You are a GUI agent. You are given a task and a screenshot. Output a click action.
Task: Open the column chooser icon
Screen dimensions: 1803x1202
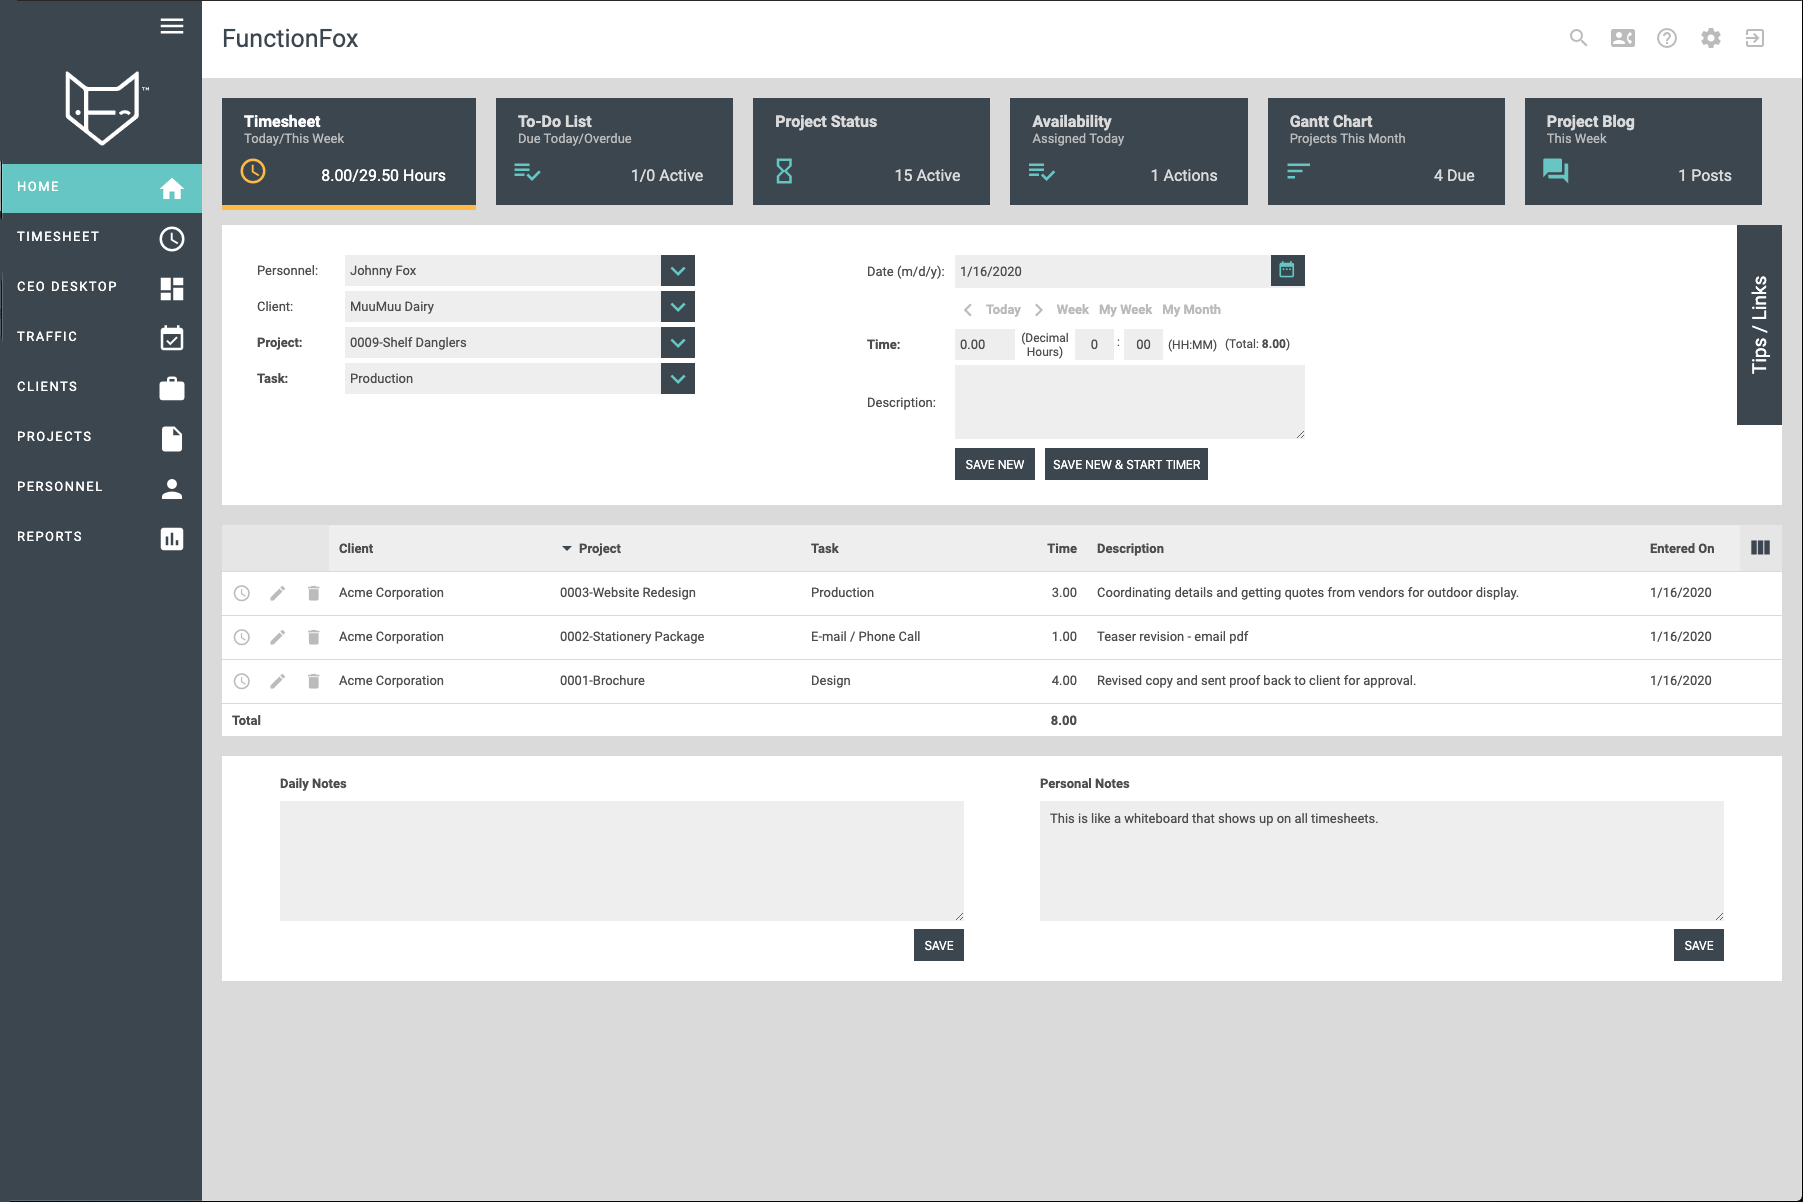(1761, 548)
